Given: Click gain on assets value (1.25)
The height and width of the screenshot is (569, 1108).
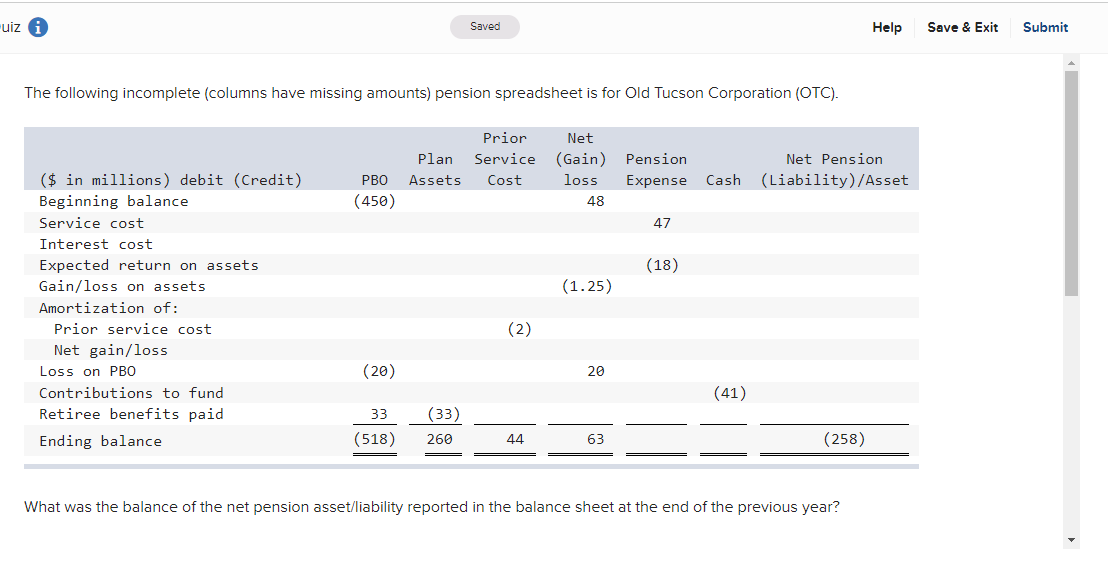Looking at the screenshot, I should pos(587,287).
